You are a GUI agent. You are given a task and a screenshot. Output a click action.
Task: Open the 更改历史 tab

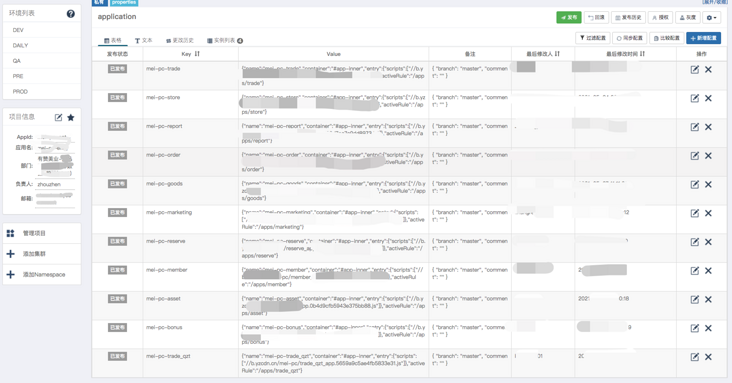click(179, 41)
